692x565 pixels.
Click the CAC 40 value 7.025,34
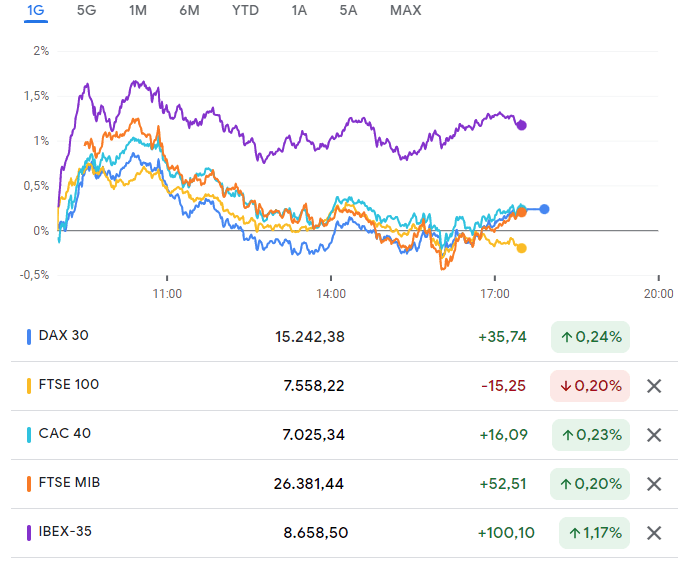coord(314,435)
